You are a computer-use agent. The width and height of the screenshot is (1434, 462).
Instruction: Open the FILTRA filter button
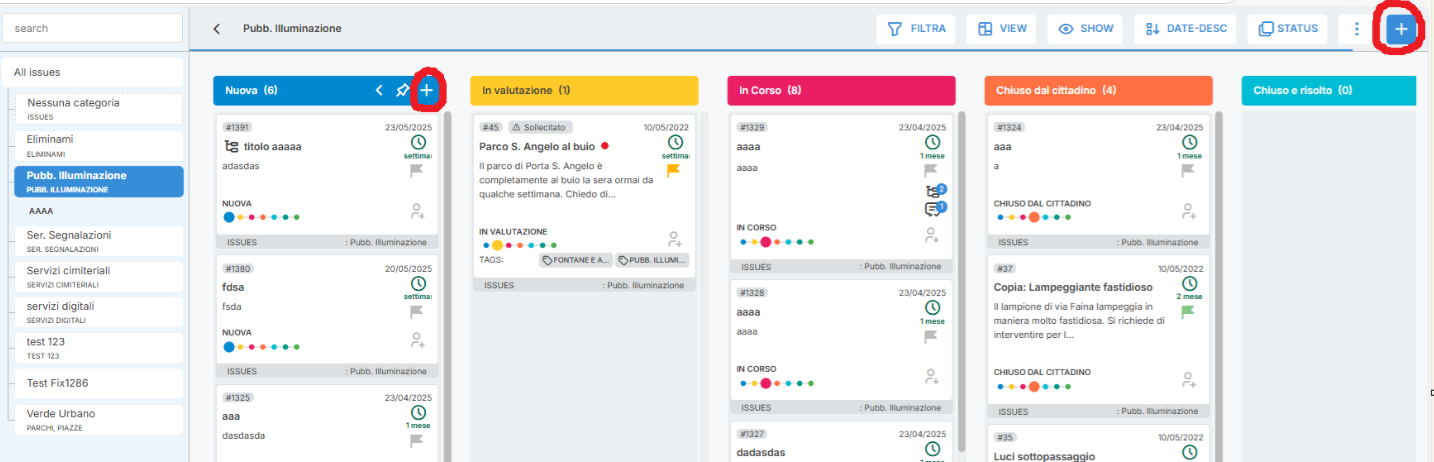pos(916,29)
